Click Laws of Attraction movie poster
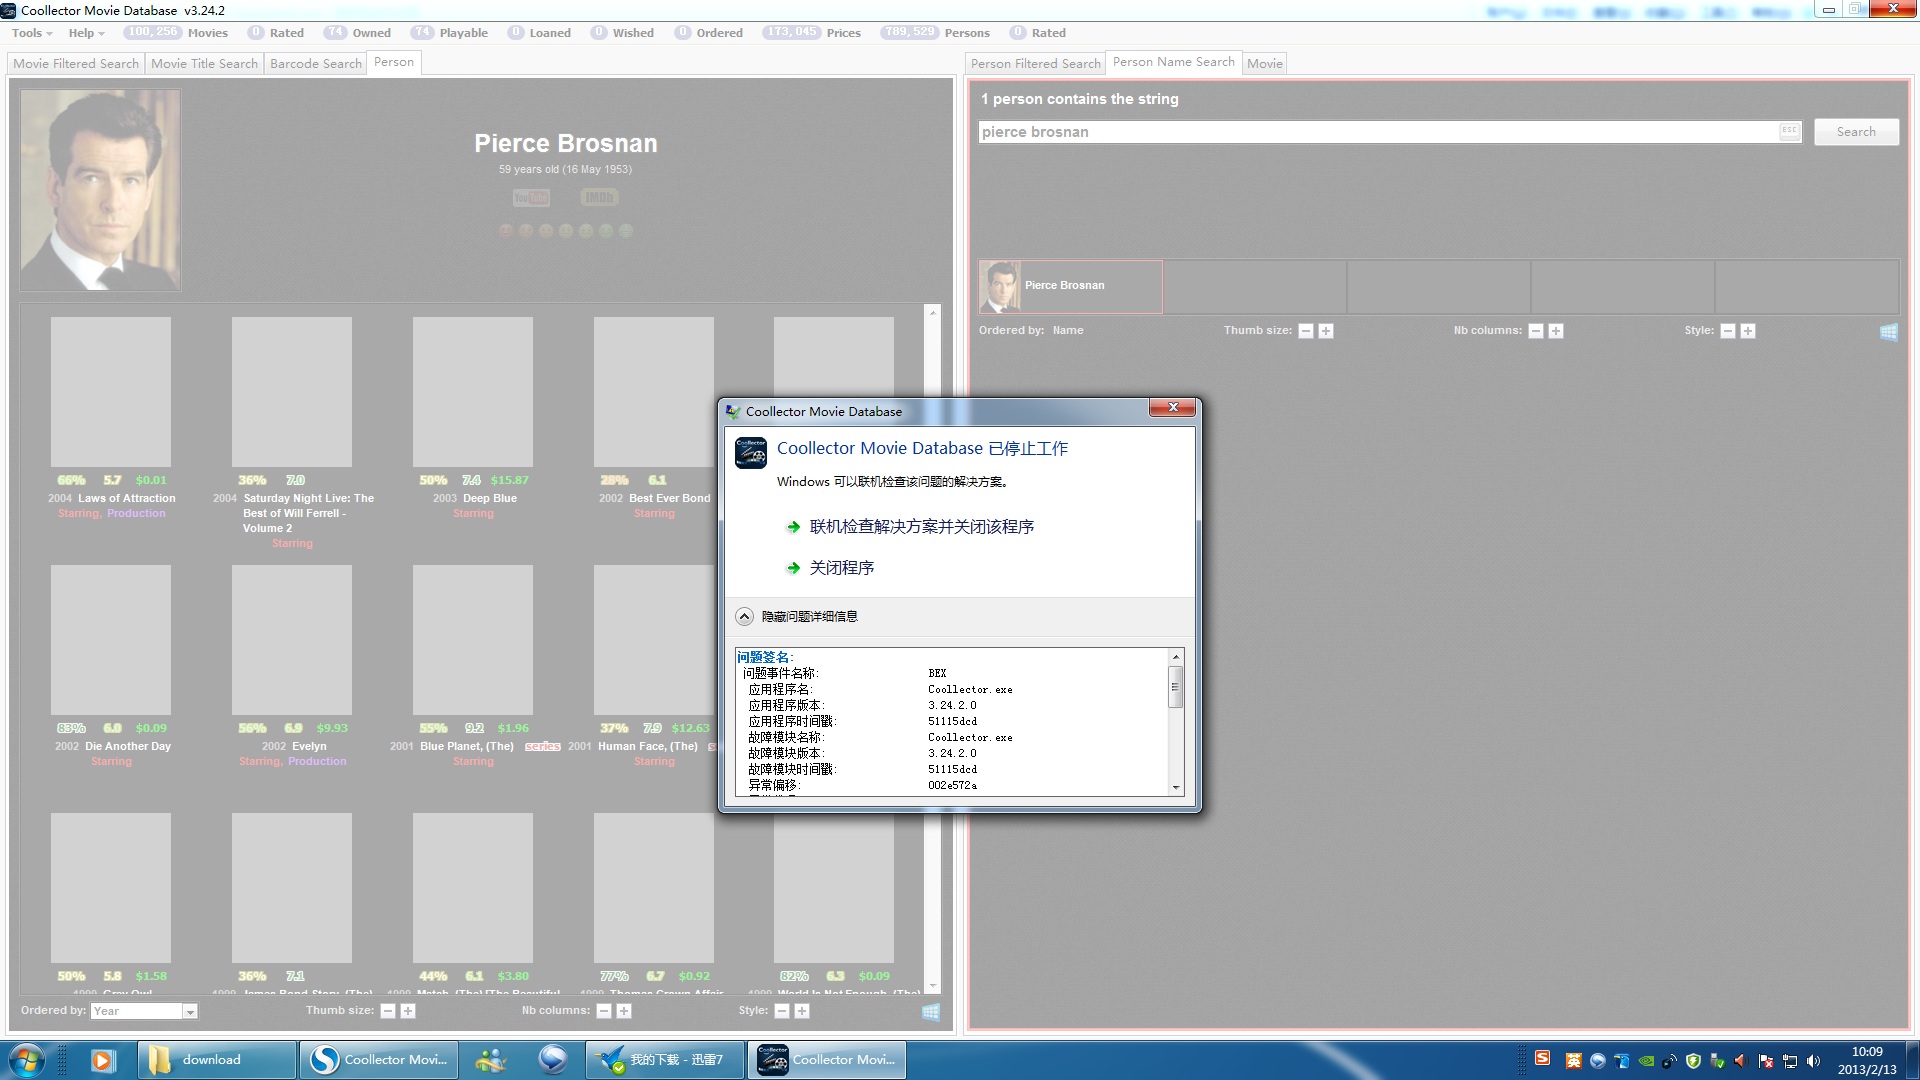The width and height of the screenshot is (1920, 1080). 111,392
